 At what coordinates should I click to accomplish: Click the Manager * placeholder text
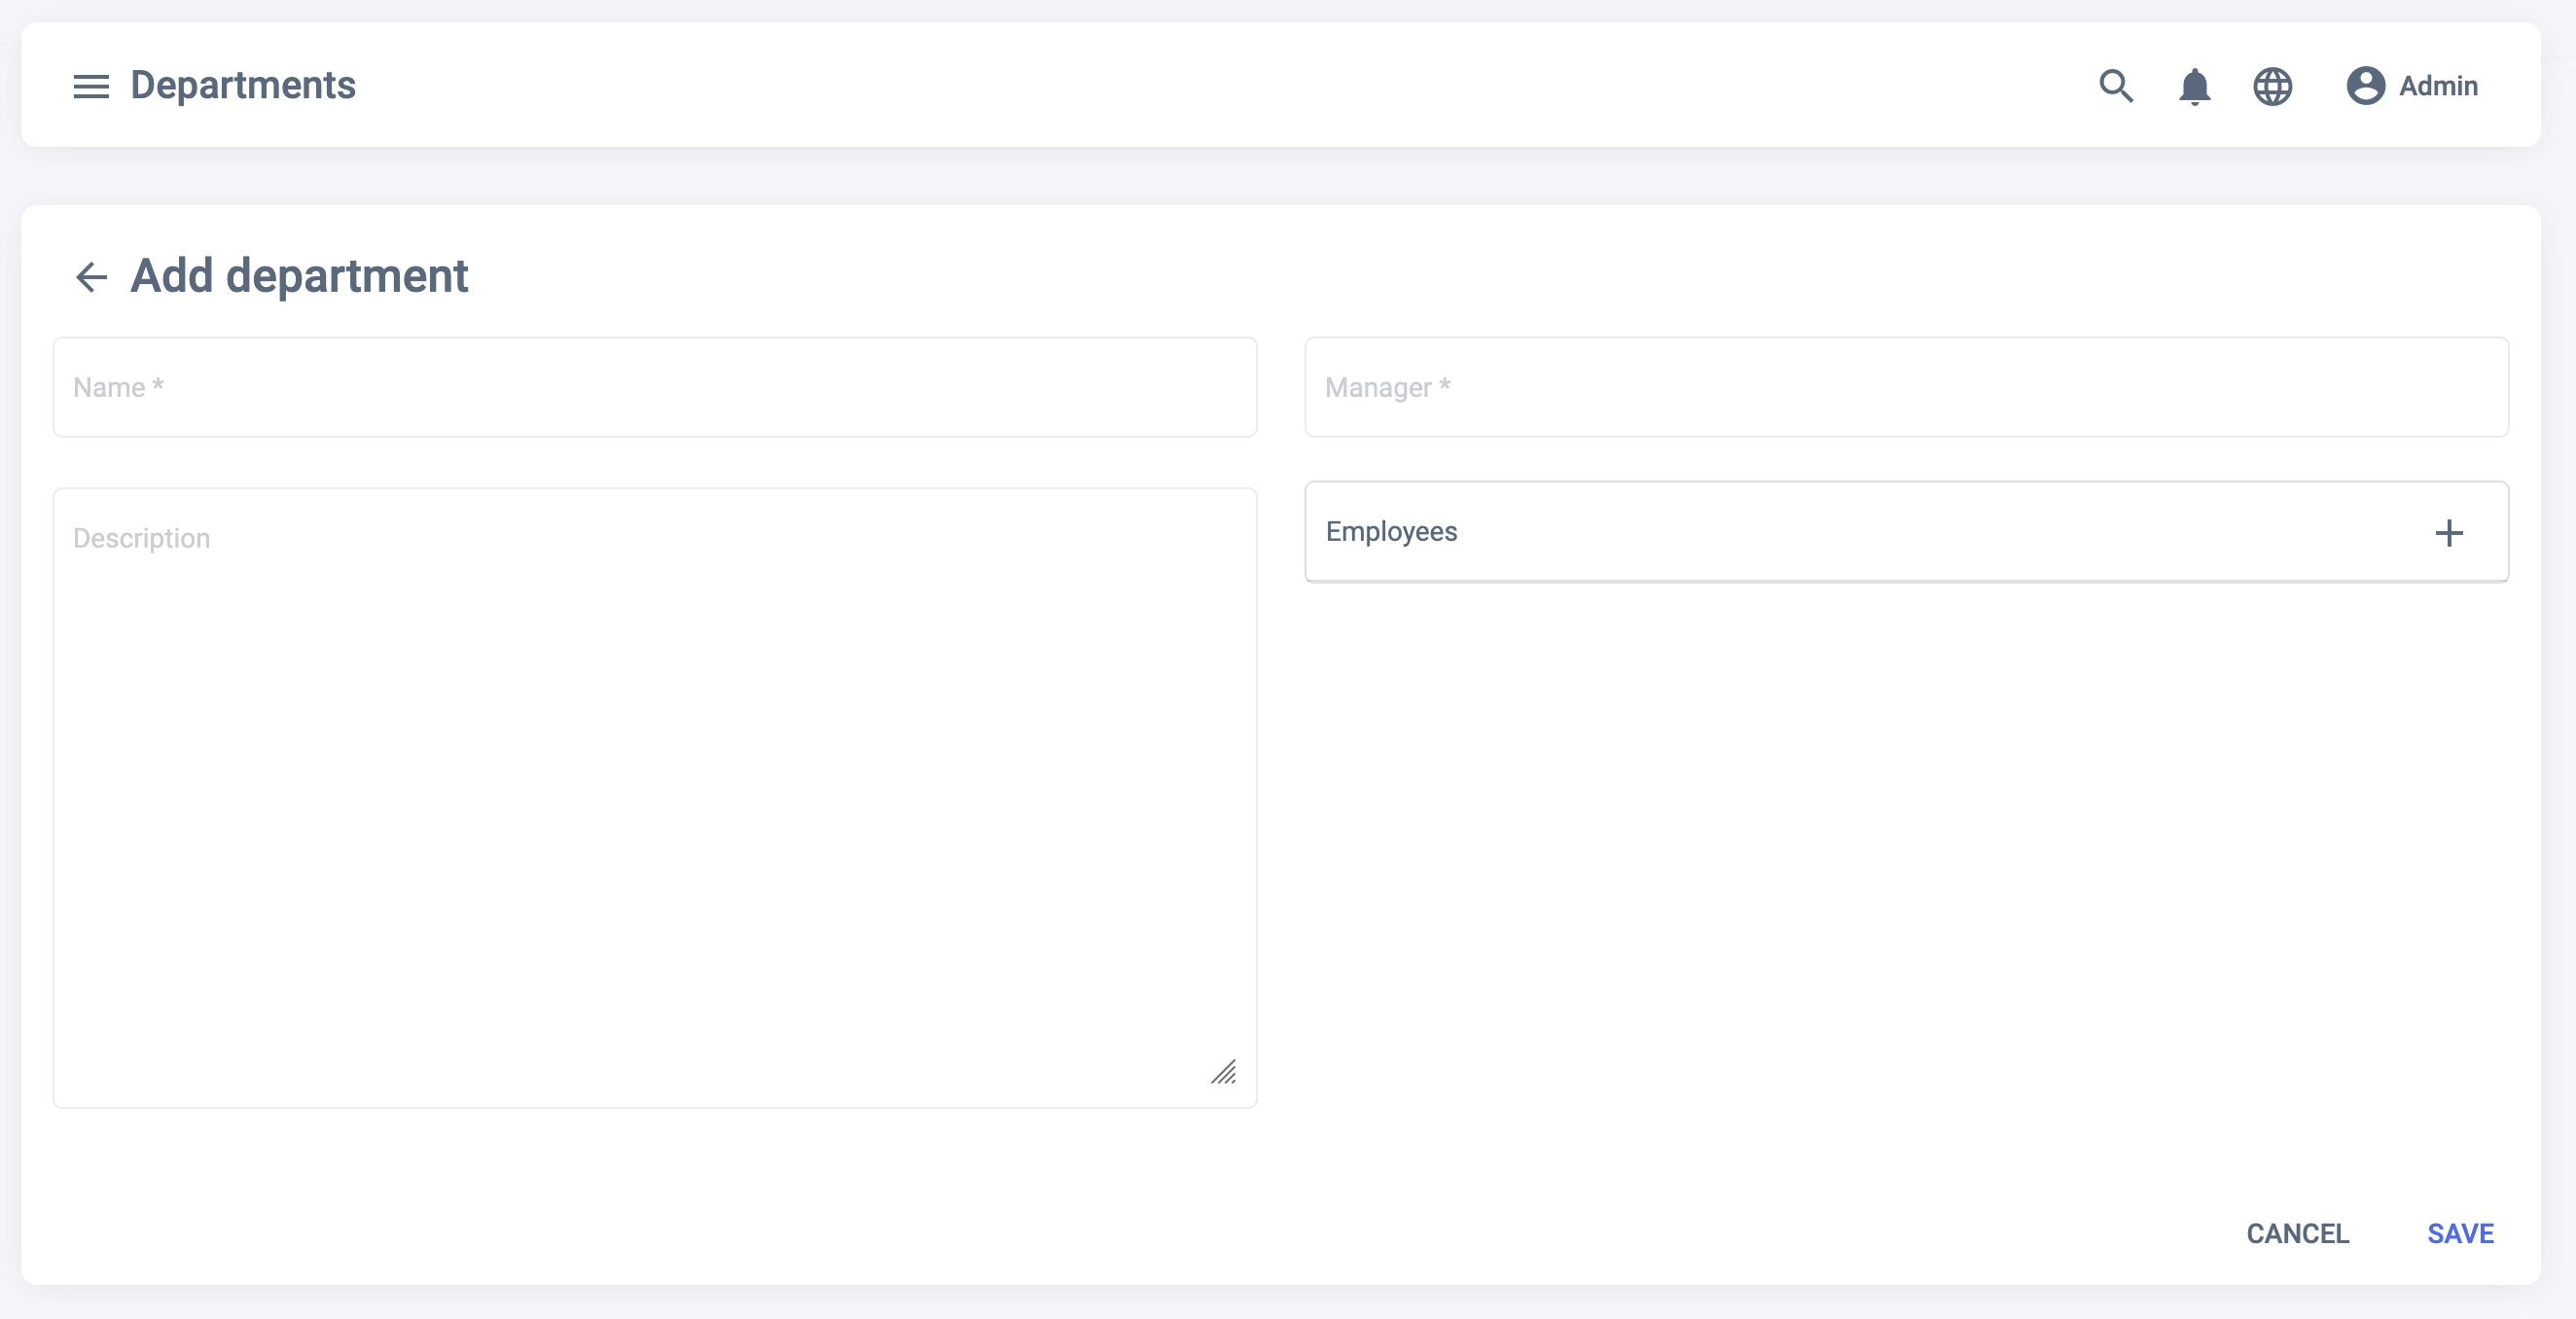[1387, 387]
